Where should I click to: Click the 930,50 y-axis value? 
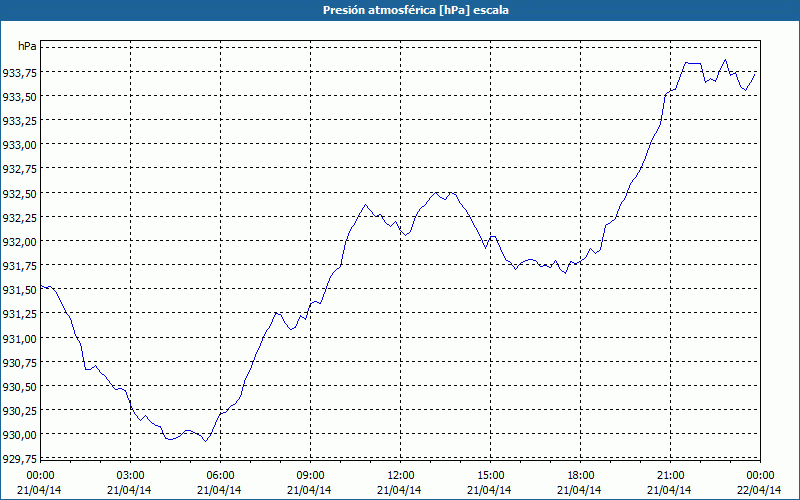click(19, 387)
